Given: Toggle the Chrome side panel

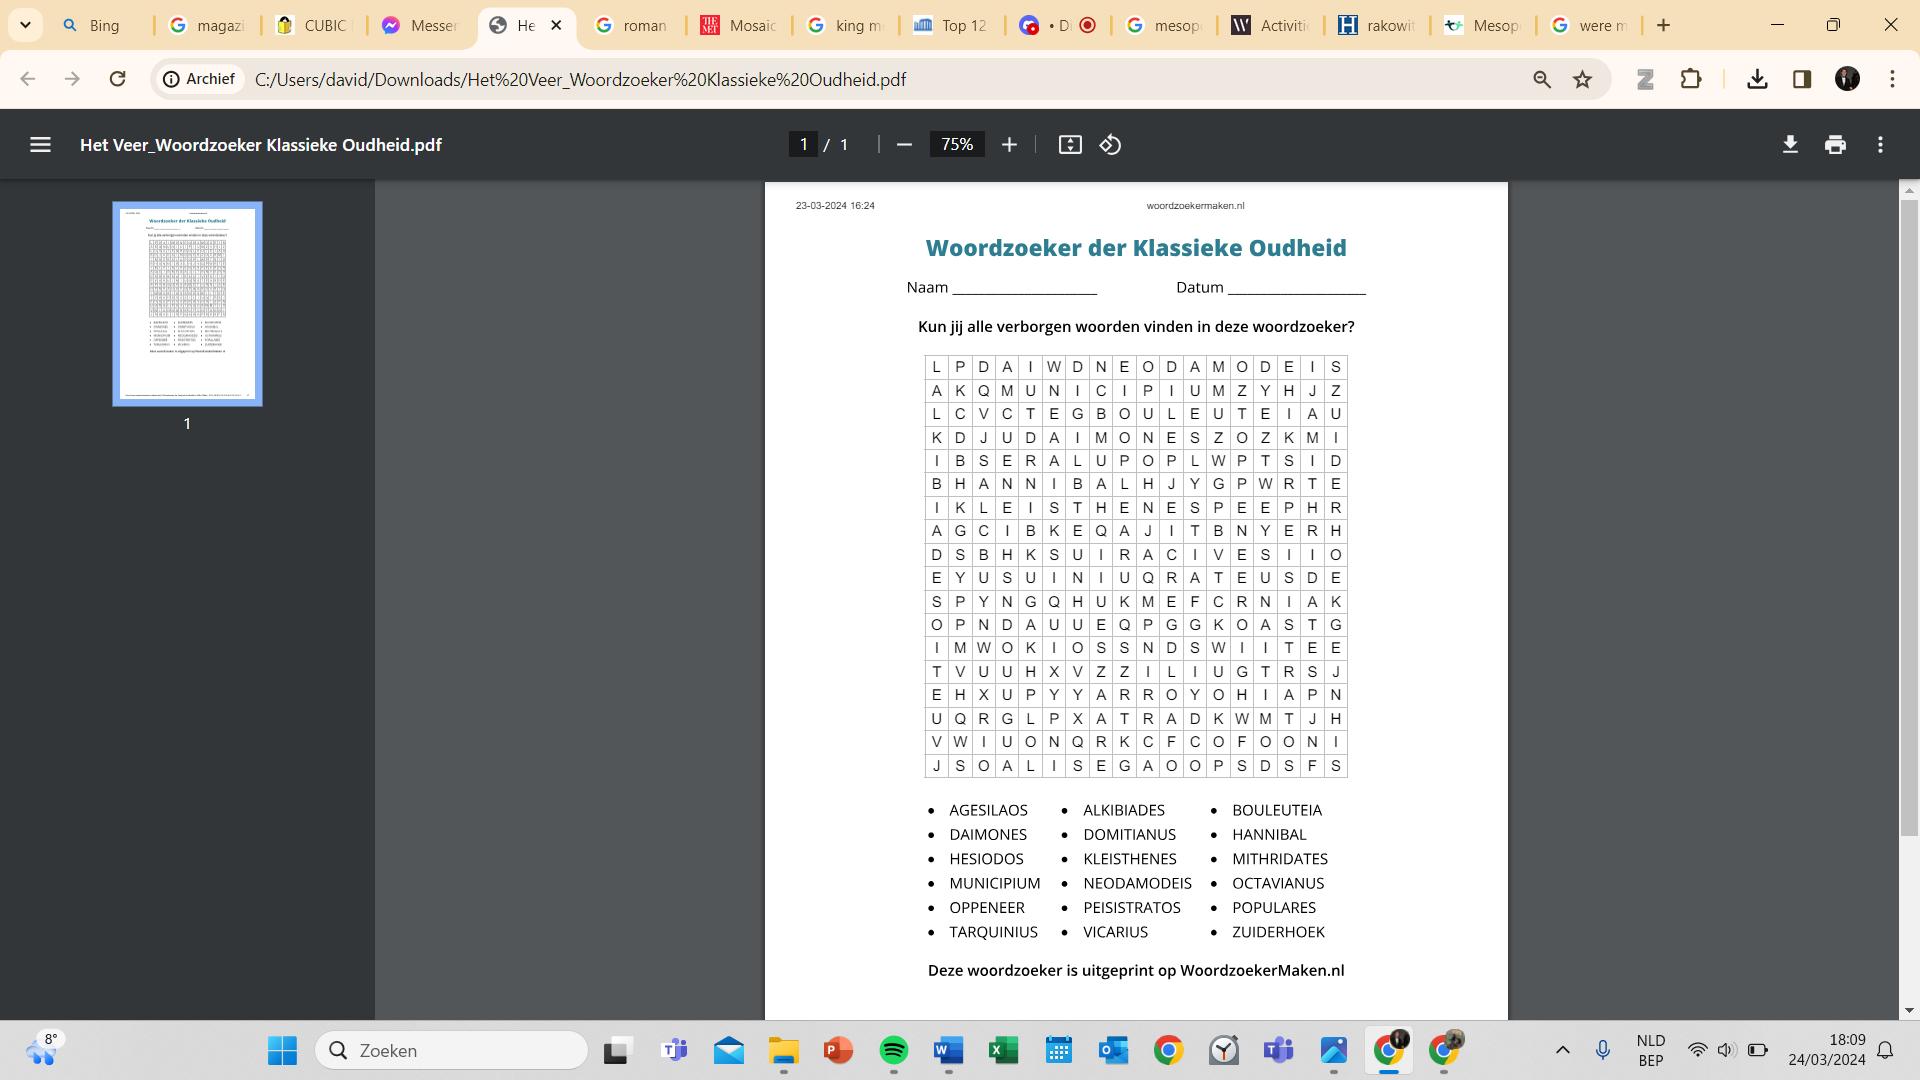Looking at the screenshot, I should pyautogui.click(x=1802, y=79).
